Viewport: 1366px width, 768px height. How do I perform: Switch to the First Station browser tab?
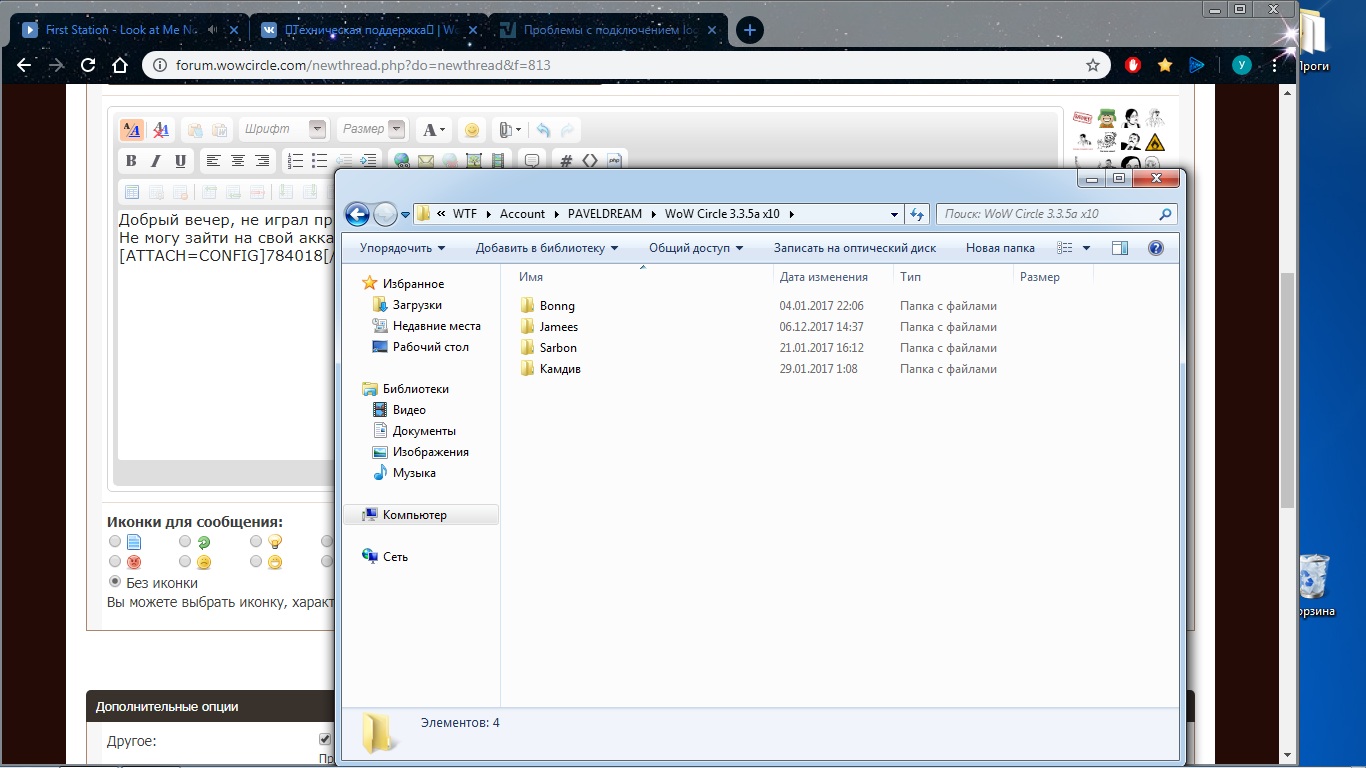pyautogui.click(x=120, y=30)
